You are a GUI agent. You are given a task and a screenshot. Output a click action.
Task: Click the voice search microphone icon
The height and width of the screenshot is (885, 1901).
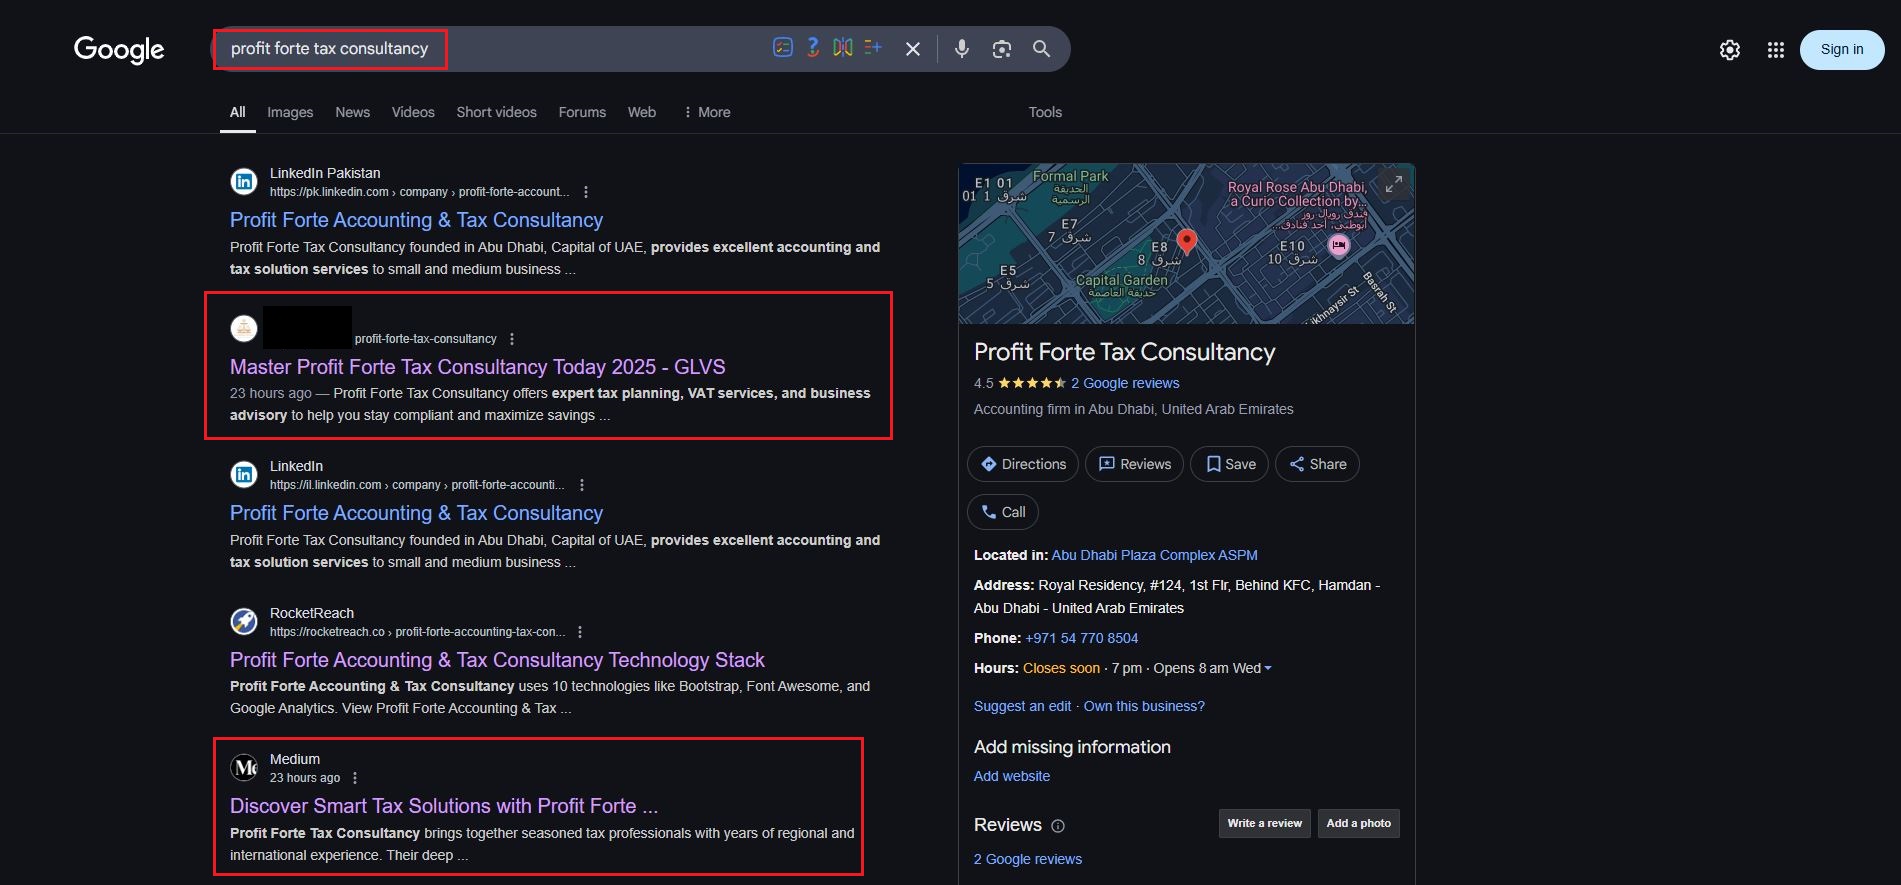pyautogui.click(x=961, y=49)
